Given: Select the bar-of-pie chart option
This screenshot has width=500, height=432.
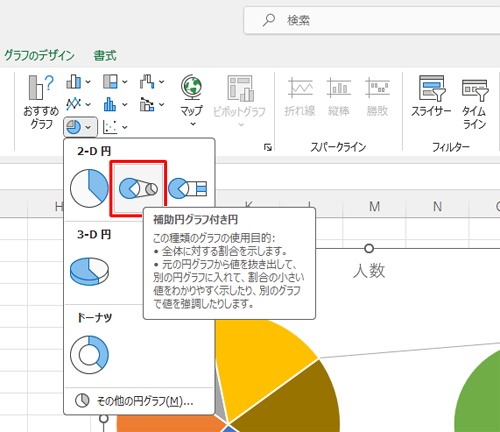Looking at the screenshot, I should click(188, 188).
